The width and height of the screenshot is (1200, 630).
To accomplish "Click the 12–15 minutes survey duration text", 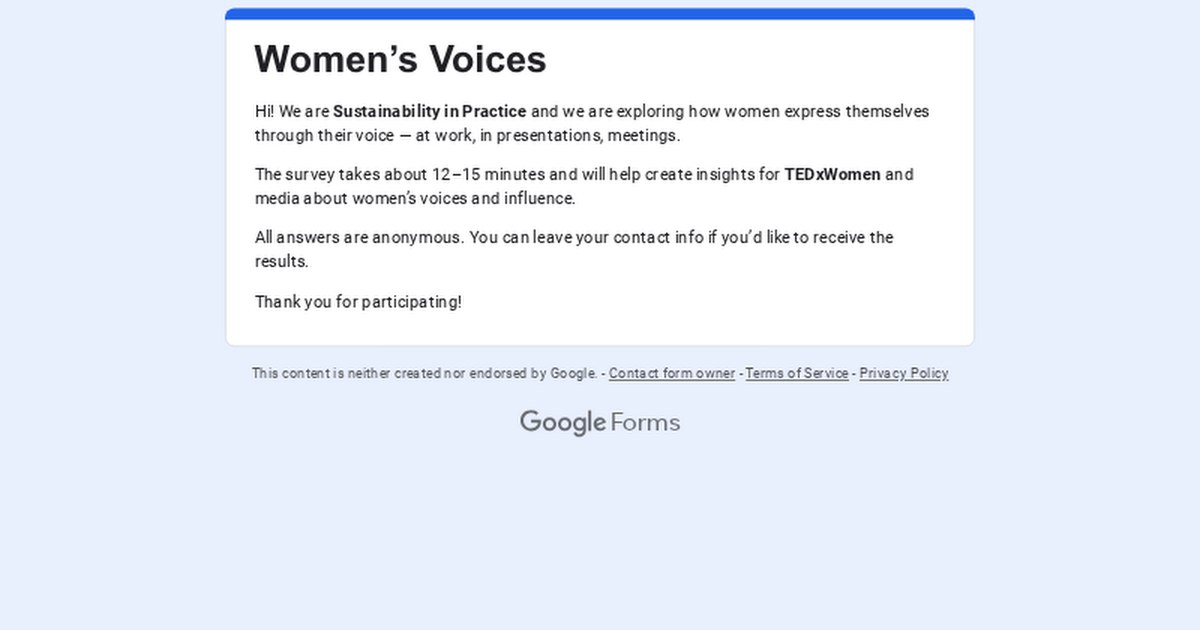I will pyautogui.click(x=489, y=174).
